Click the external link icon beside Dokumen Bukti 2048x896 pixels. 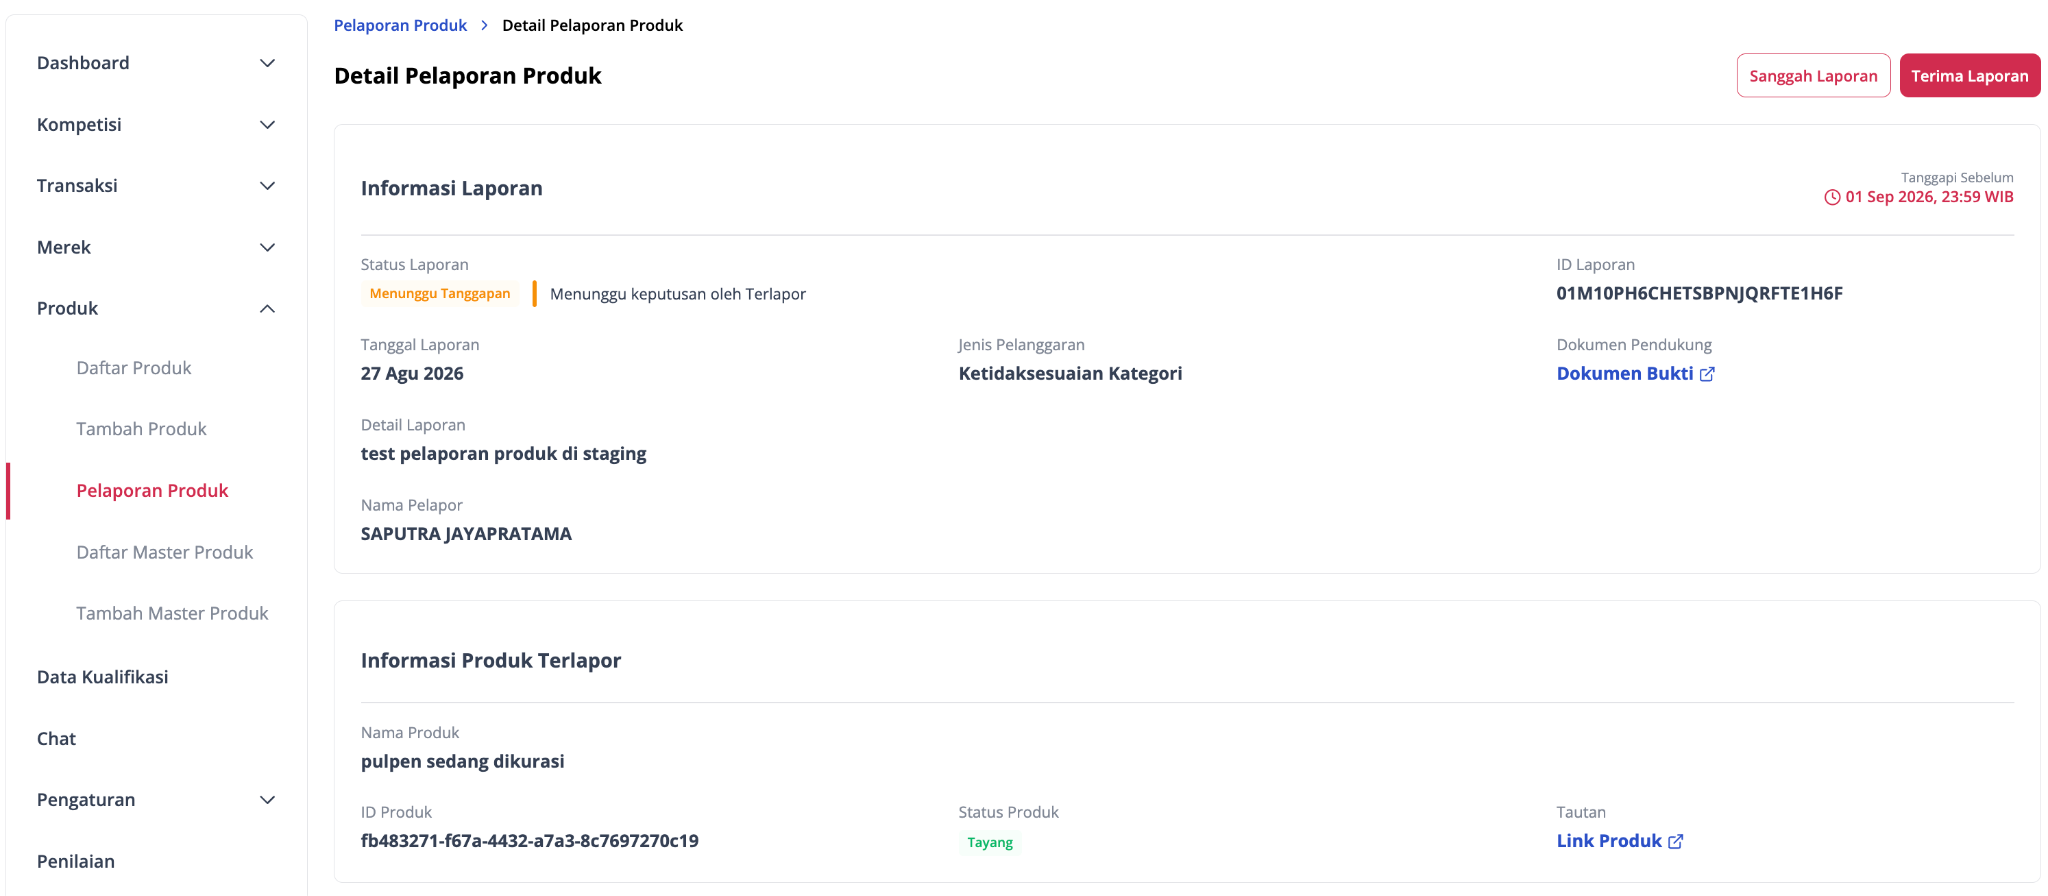tap(1707, 374)
